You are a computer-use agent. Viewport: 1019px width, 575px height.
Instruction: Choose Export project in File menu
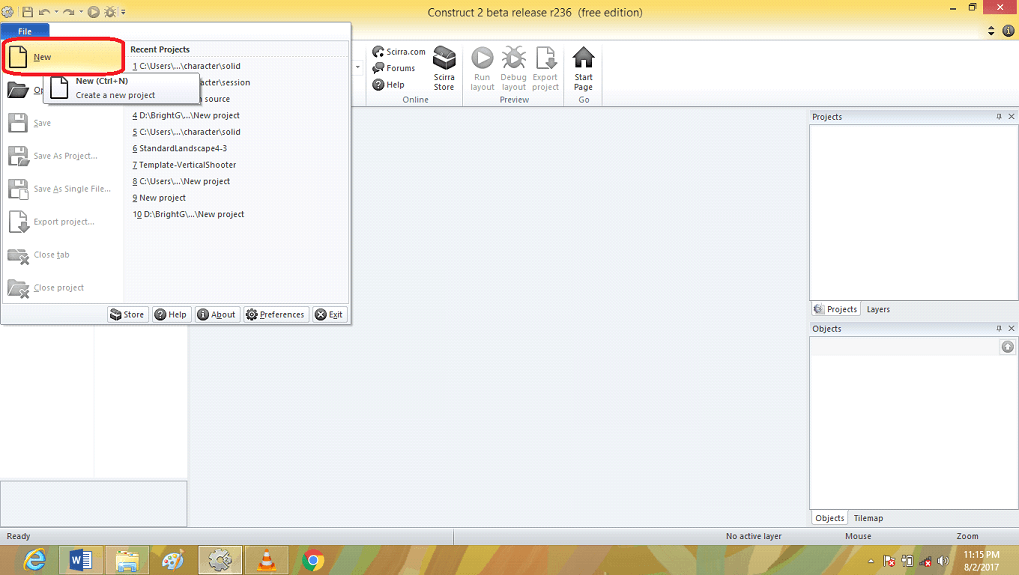pos(63,222)
